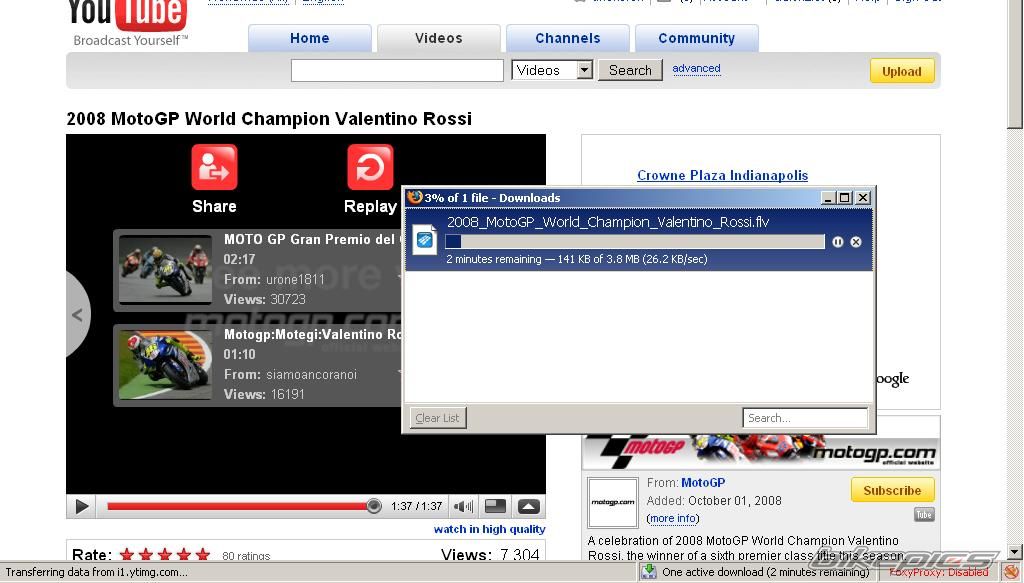Rate the video with the fifth star

[203, 555]
